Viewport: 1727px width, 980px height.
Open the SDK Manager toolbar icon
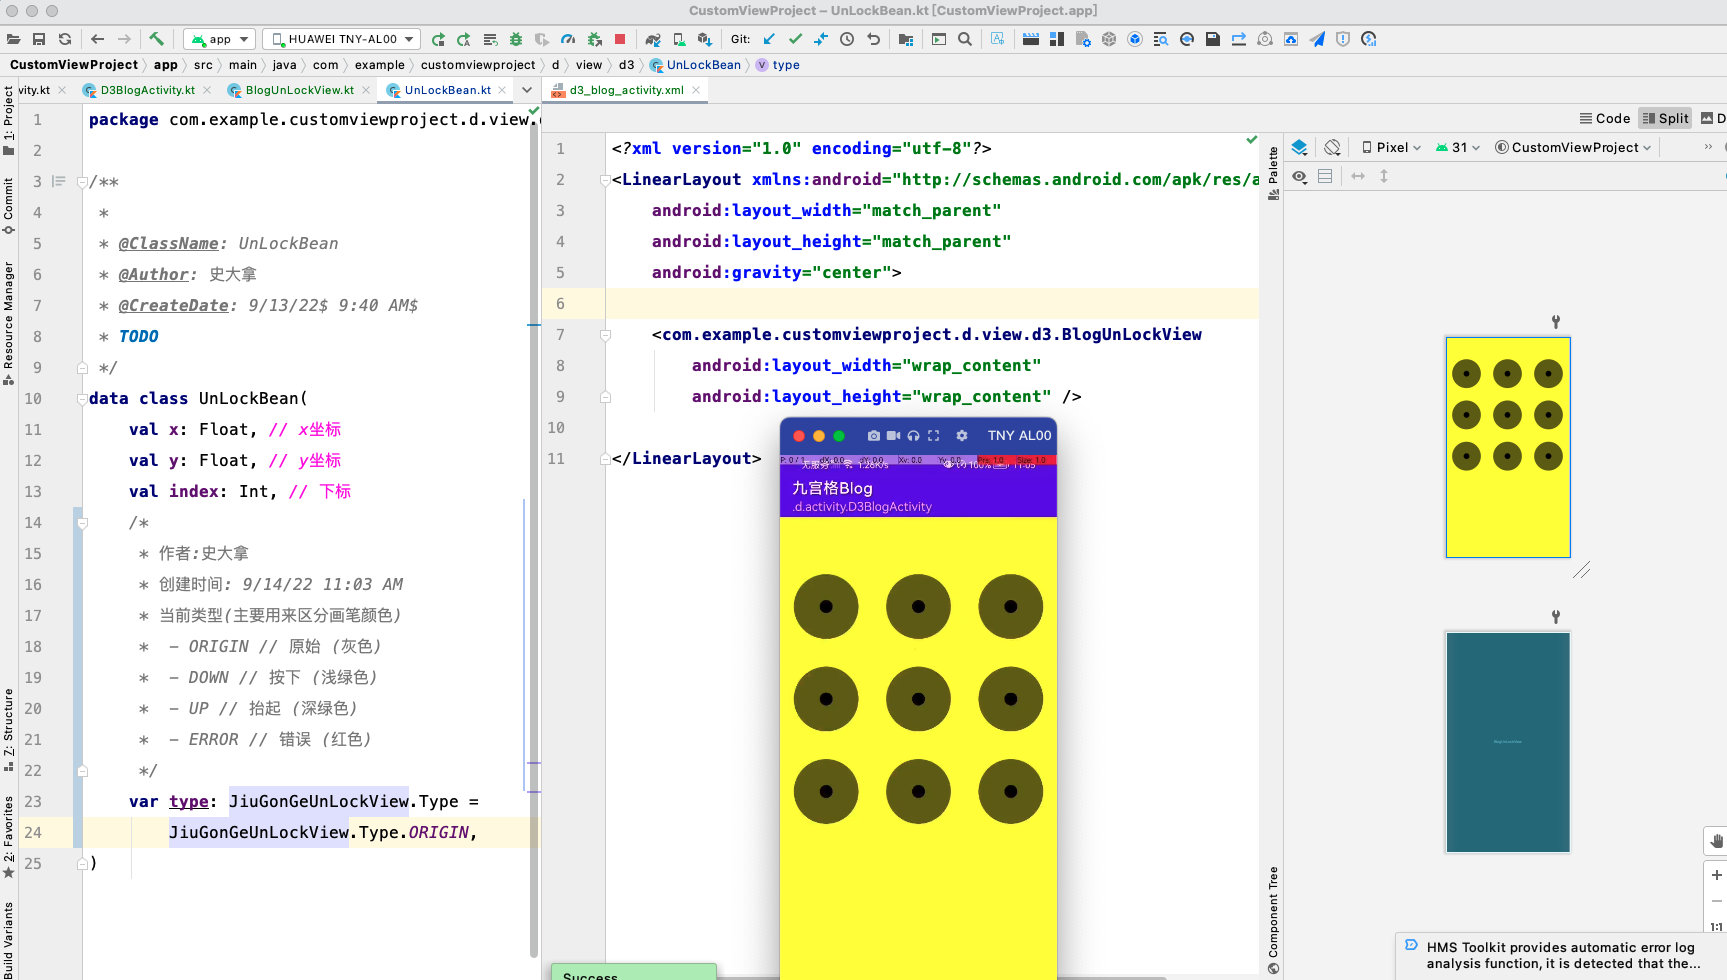pos(705,39)
